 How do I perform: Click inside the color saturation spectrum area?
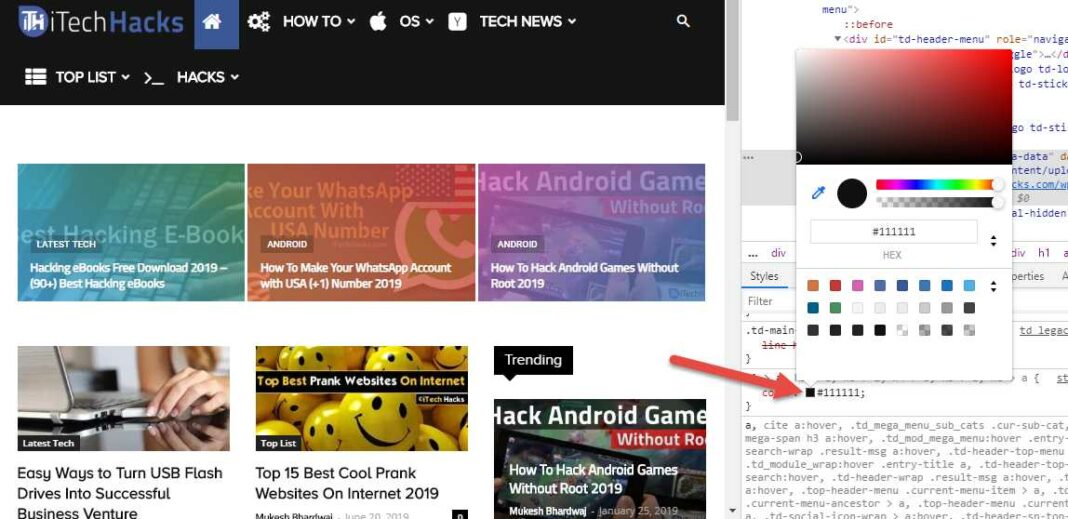[904, 106]
